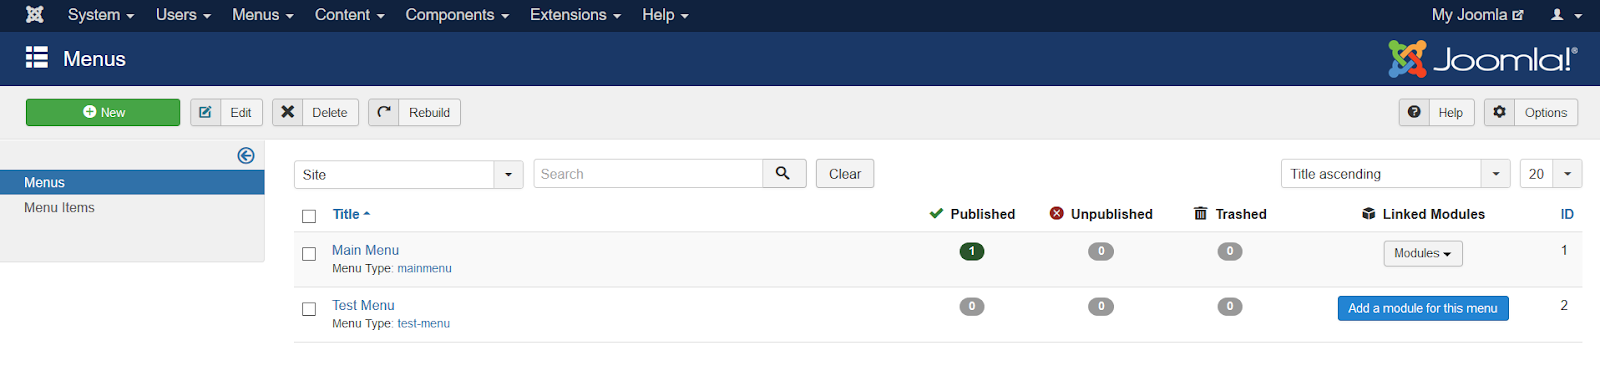Click the large Joomla! brand logo
Viewport: 1600px width, 376px height.
click(x=1482, y=59)
